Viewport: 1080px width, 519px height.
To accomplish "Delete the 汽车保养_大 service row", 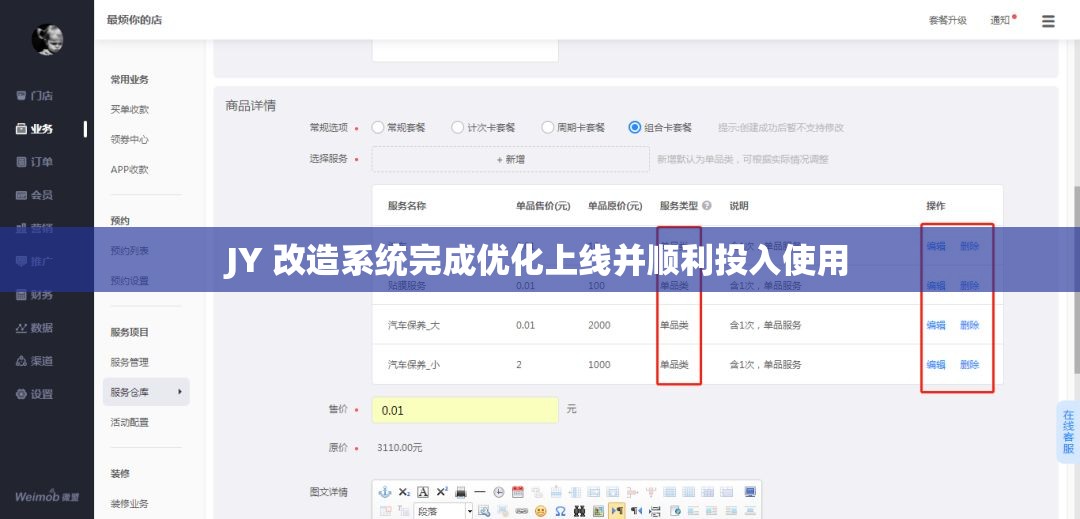I will (969, 325).
